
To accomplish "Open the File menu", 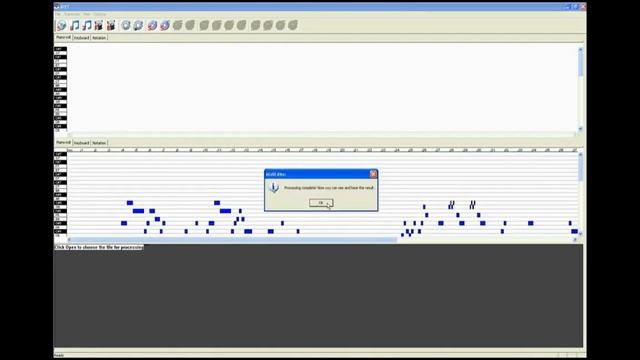I will [58, 14].
